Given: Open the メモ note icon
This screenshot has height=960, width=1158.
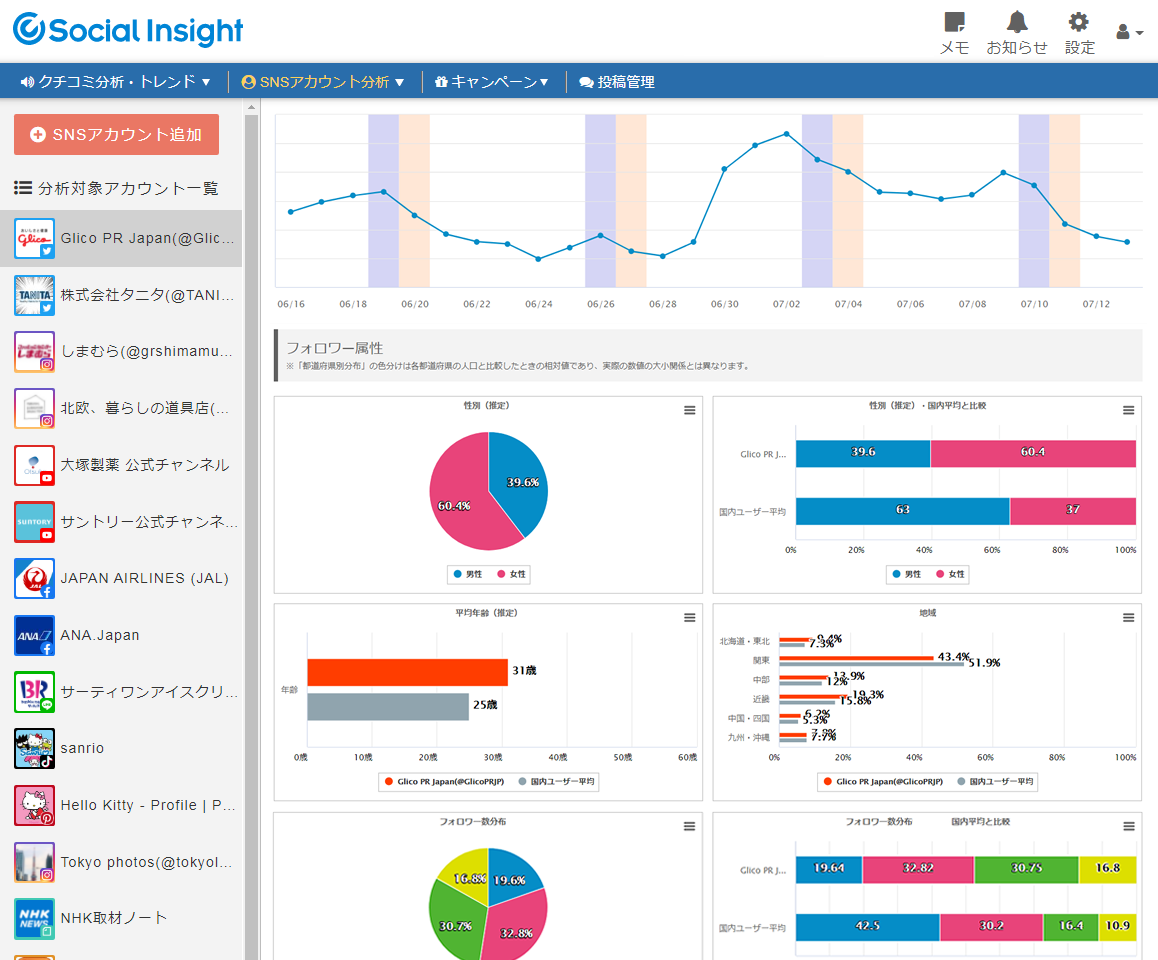Looking at the screenshot, I should coord(954,34).
